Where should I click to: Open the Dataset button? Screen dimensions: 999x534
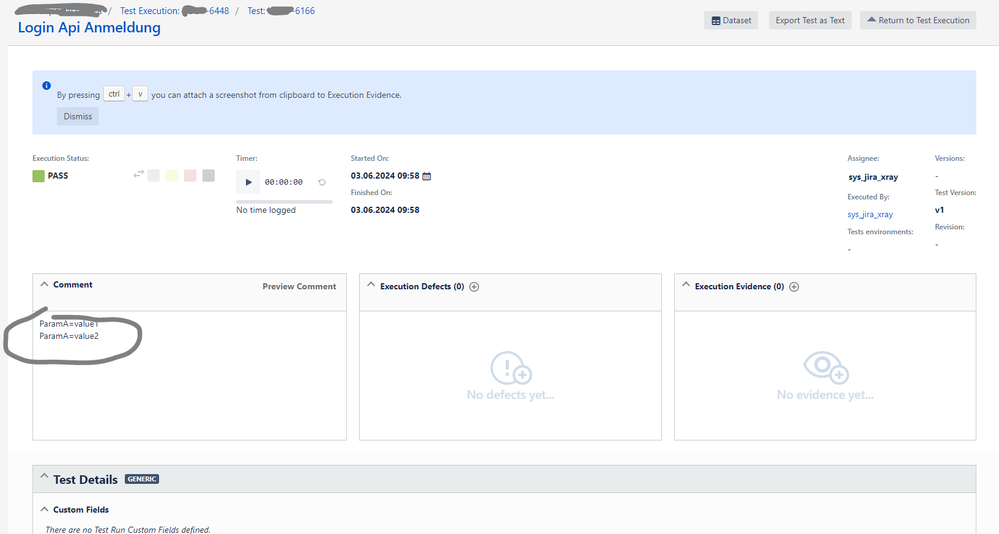coord(731,20)
